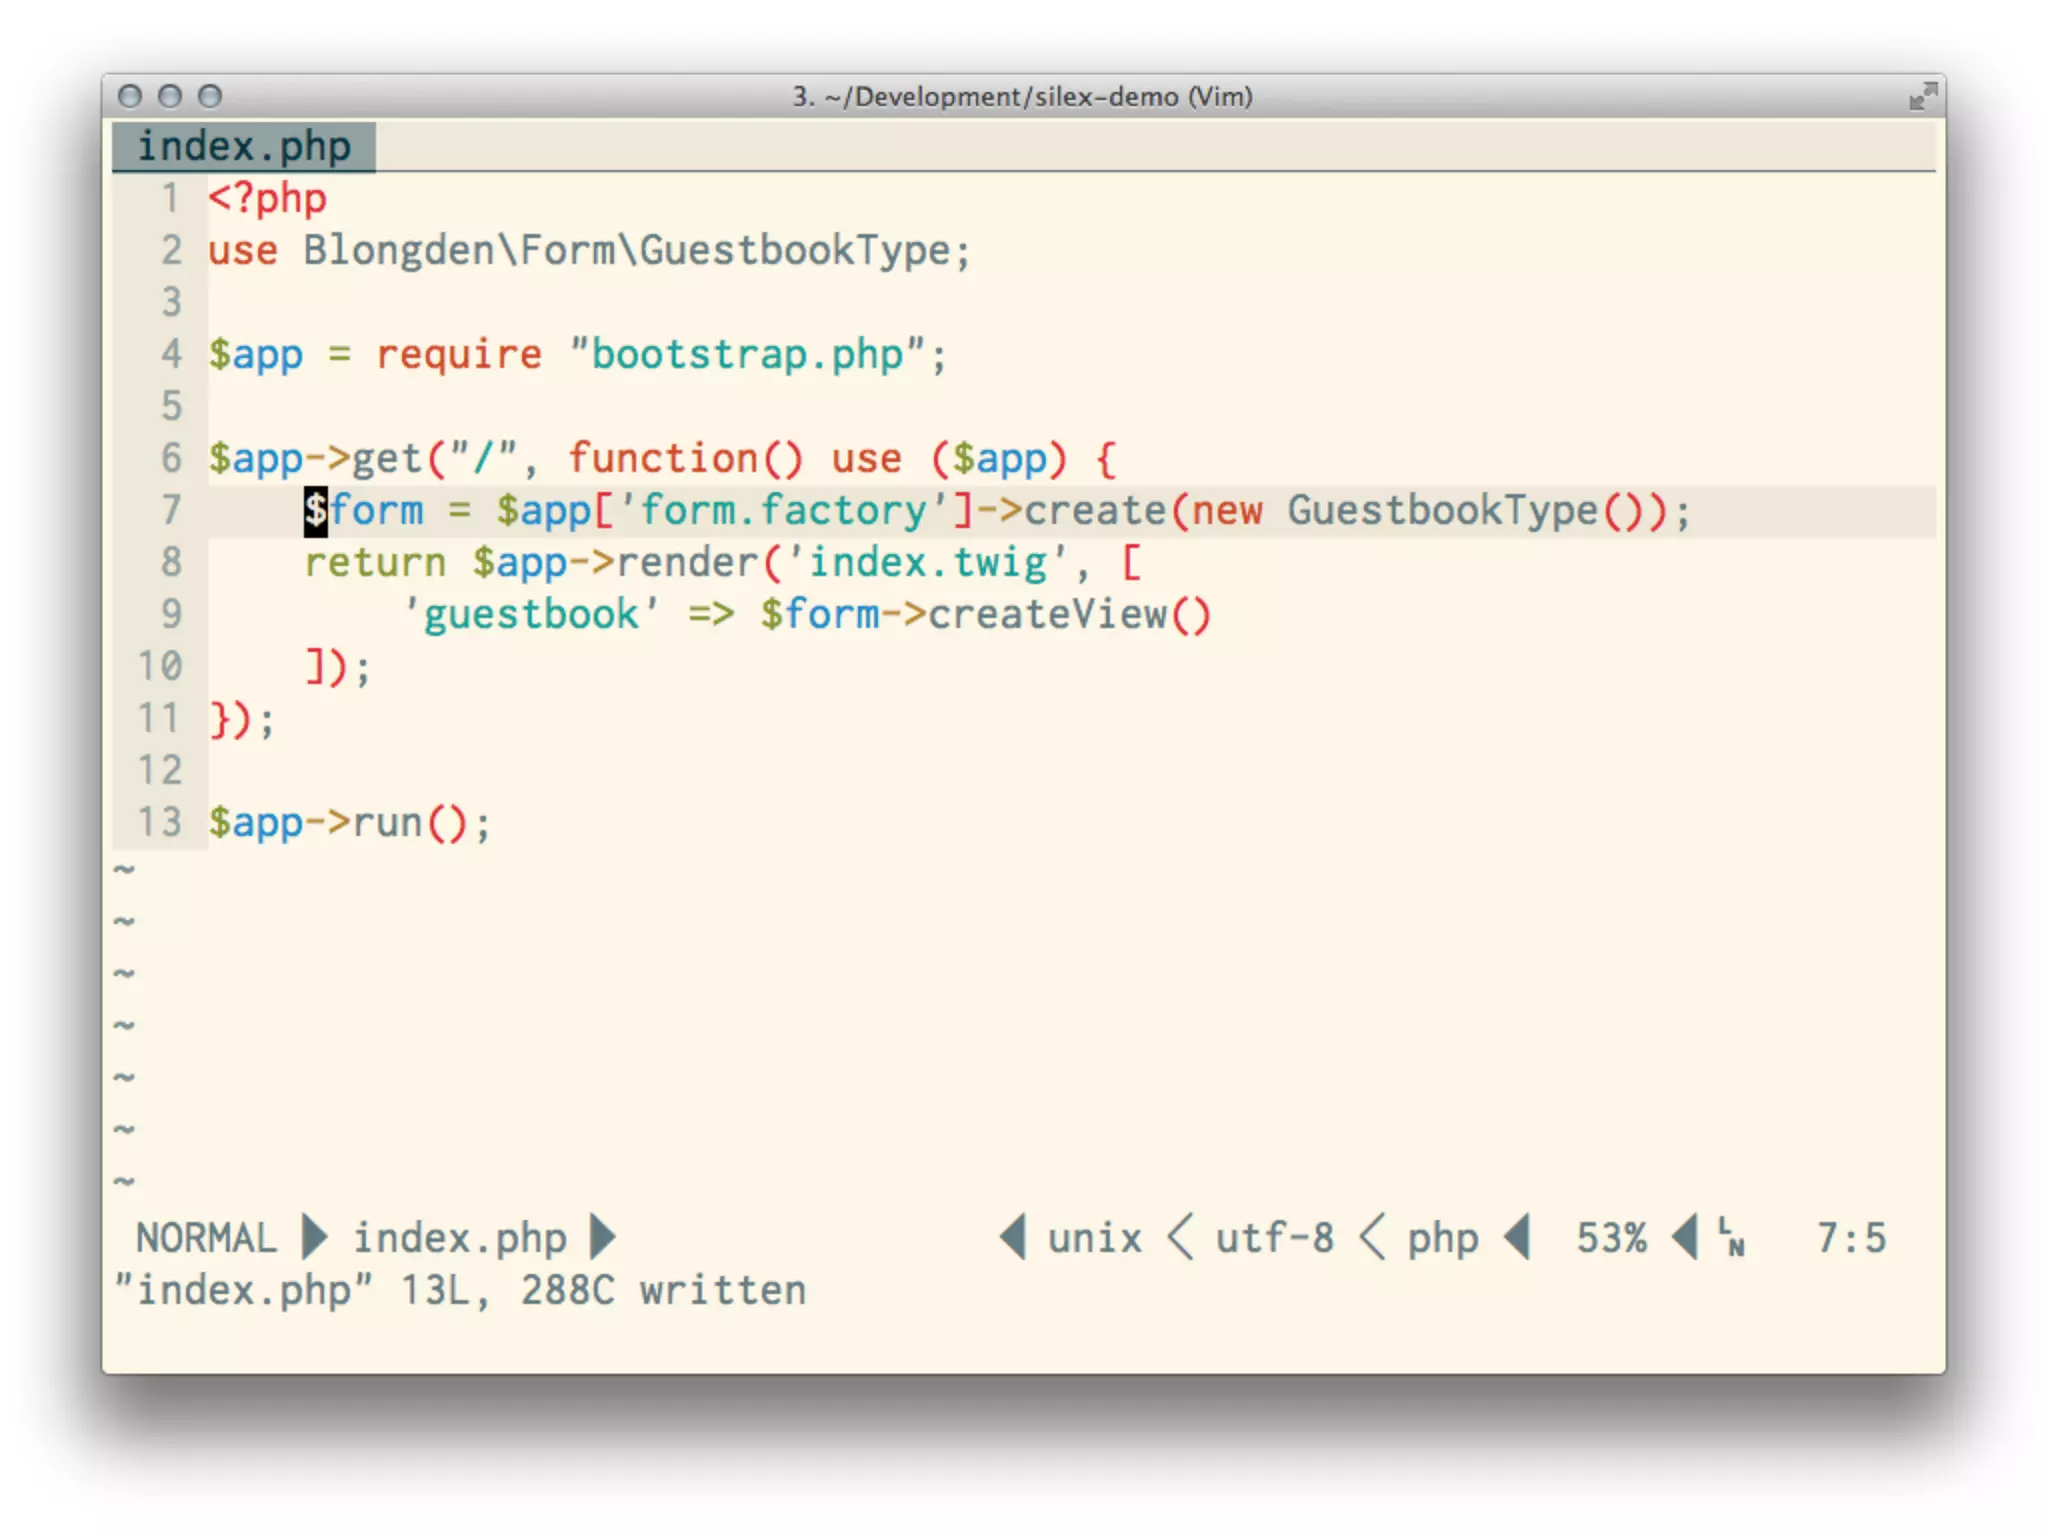The width and height of the screenshot is (2048, 1536).
Task: Click the minimize window traffic light
Action: [x=170, y=96]
